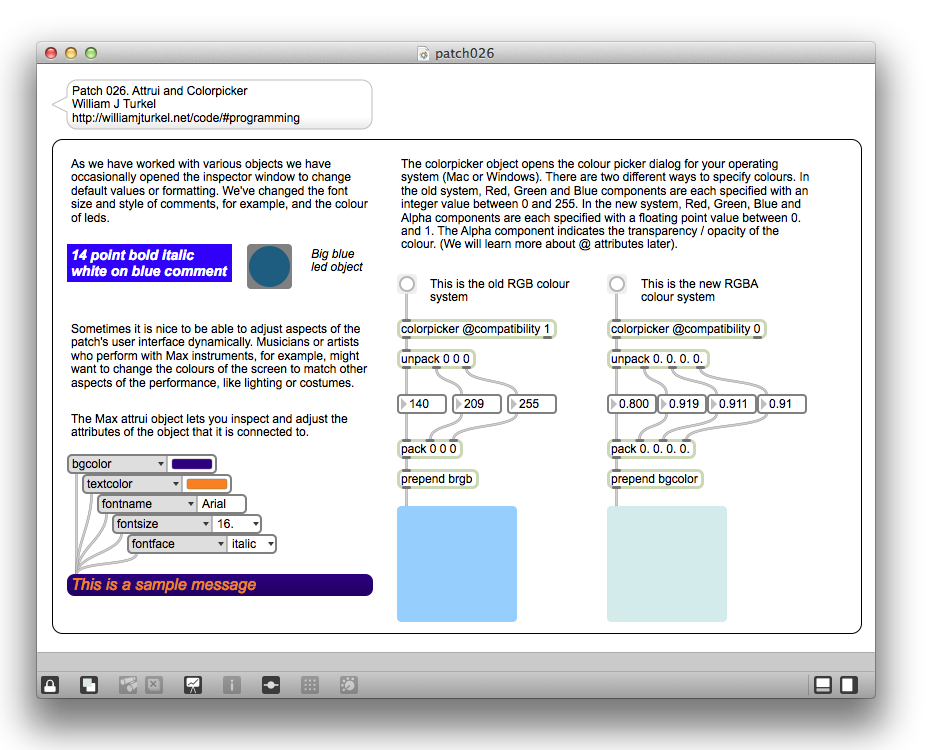Click the colorpicker @compatibility 1 object
Screen dimensions: 931x750
click(x=476, y=329)
